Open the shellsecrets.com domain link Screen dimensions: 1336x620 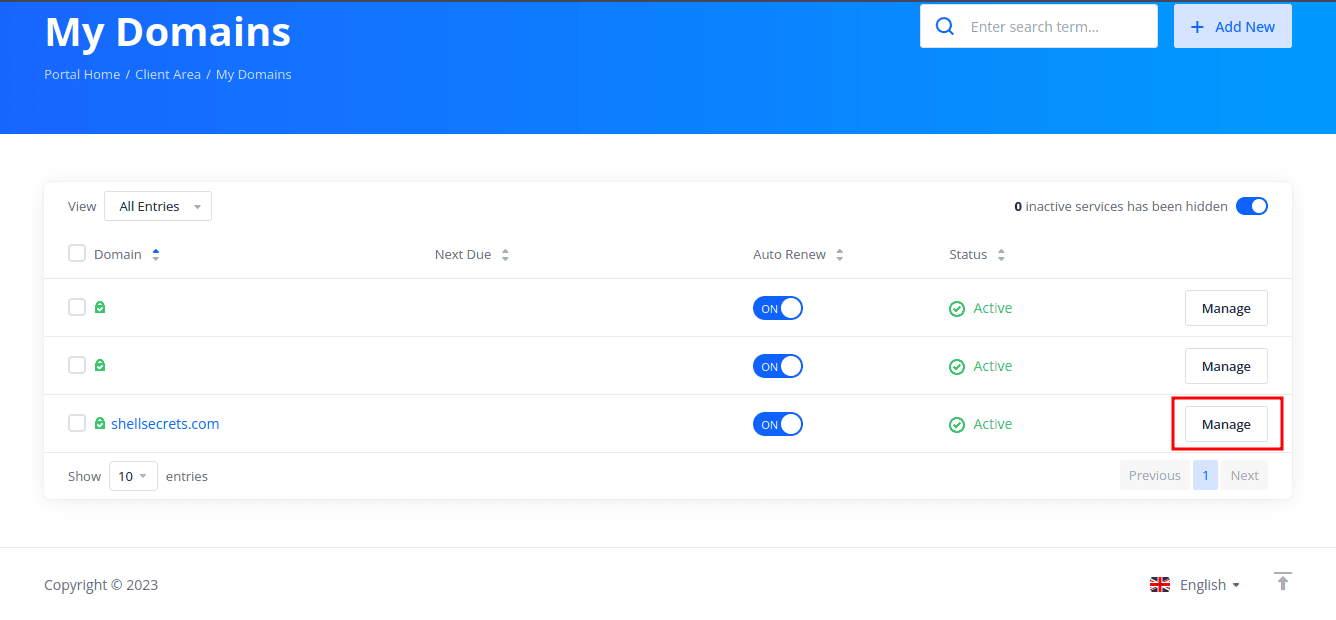(x=165, y=423)
